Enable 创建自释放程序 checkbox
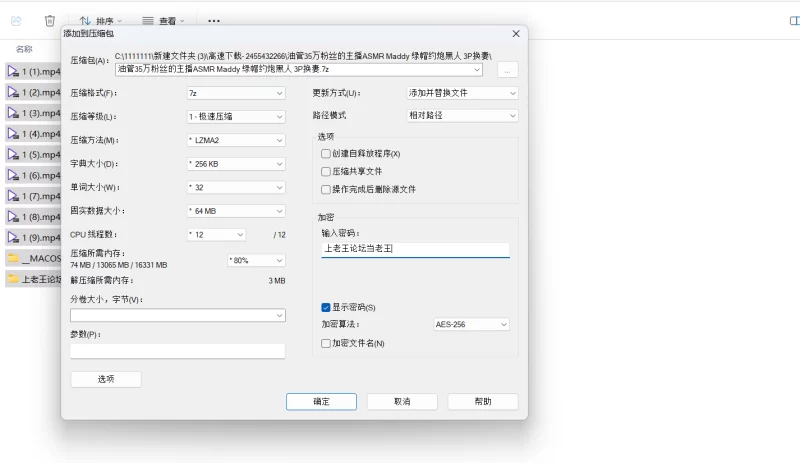The height and width of the screenshot is (463, 800). click(x=326, y=154)
